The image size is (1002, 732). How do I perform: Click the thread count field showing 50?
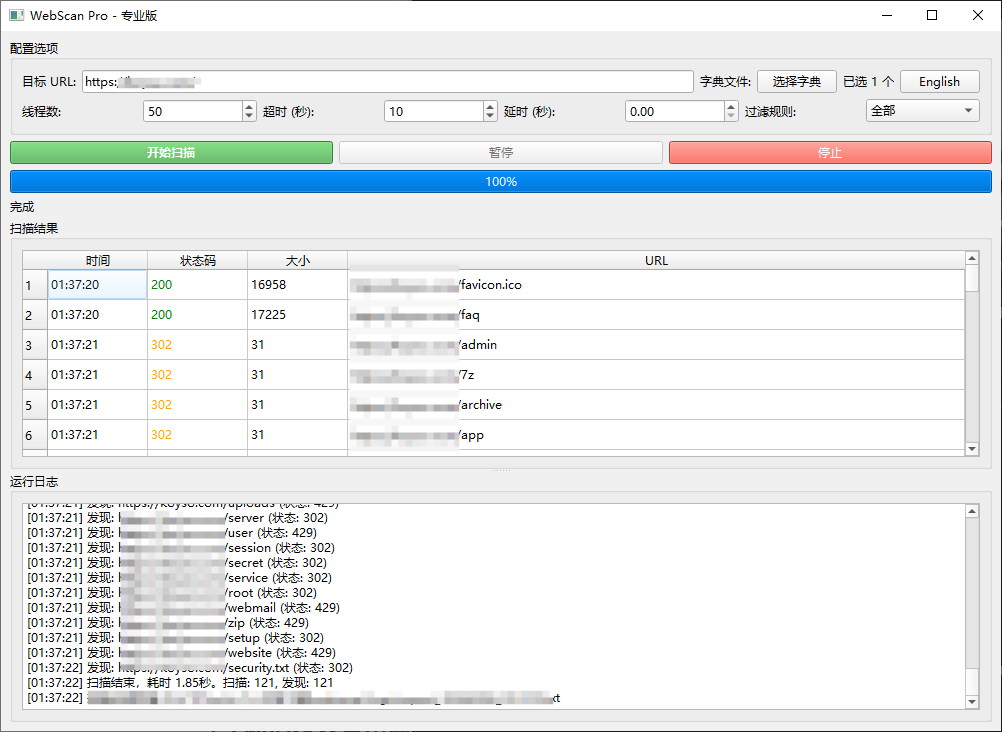[193, 111]
